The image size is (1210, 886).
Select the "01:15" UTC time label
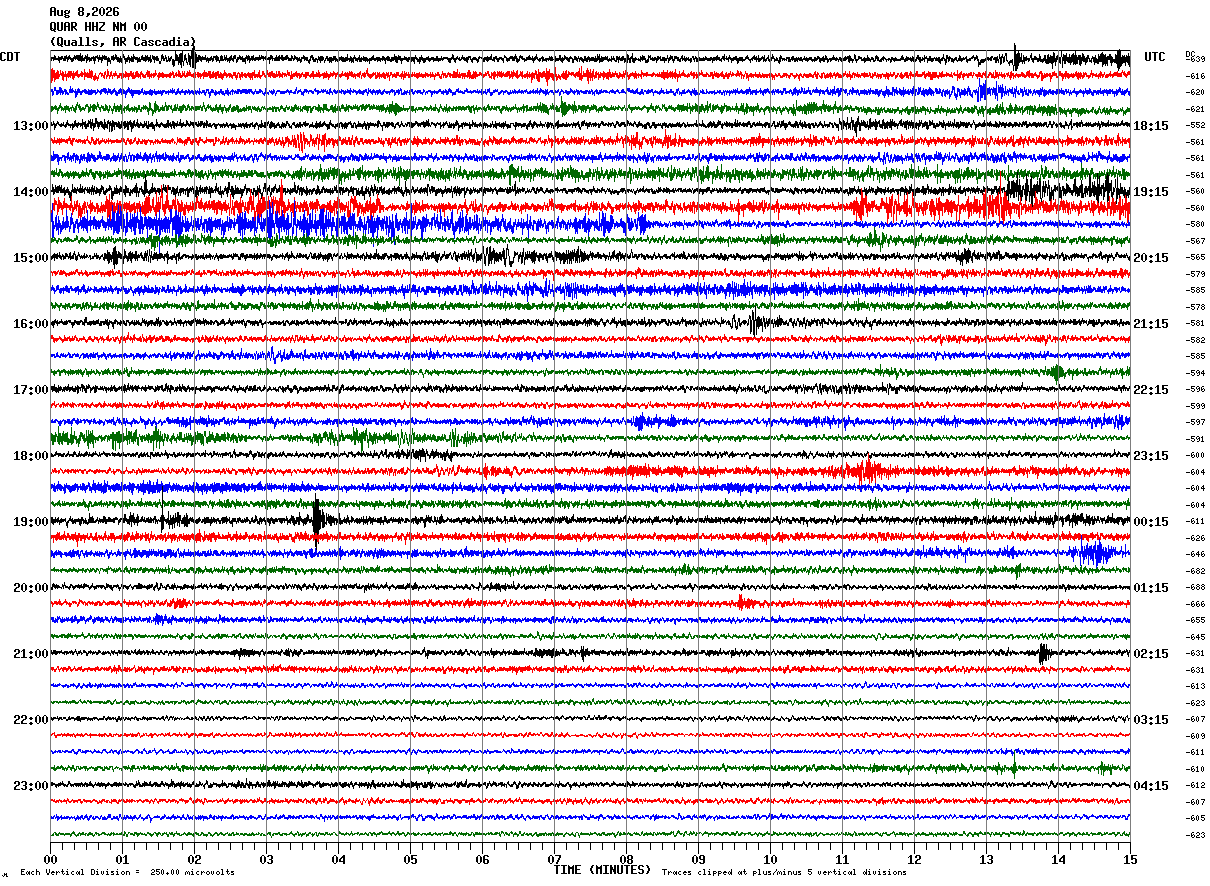[1152, 588]
